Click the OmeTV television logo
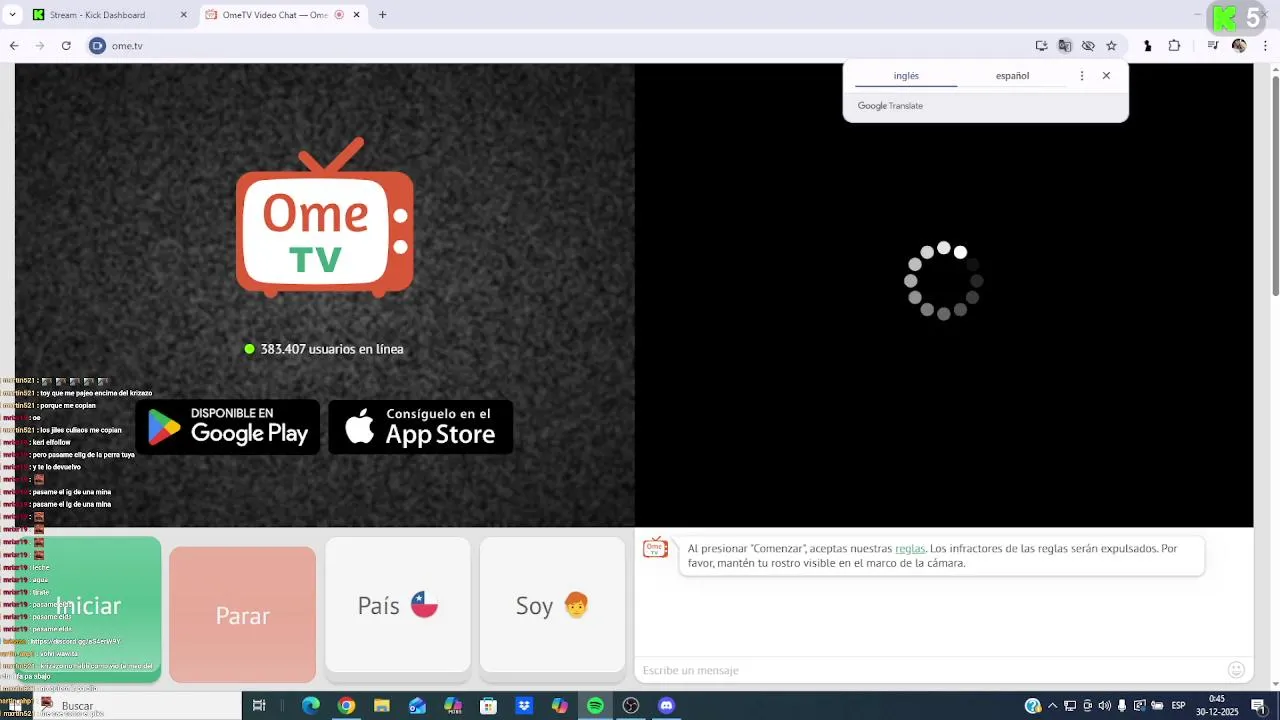 point(325,217)
